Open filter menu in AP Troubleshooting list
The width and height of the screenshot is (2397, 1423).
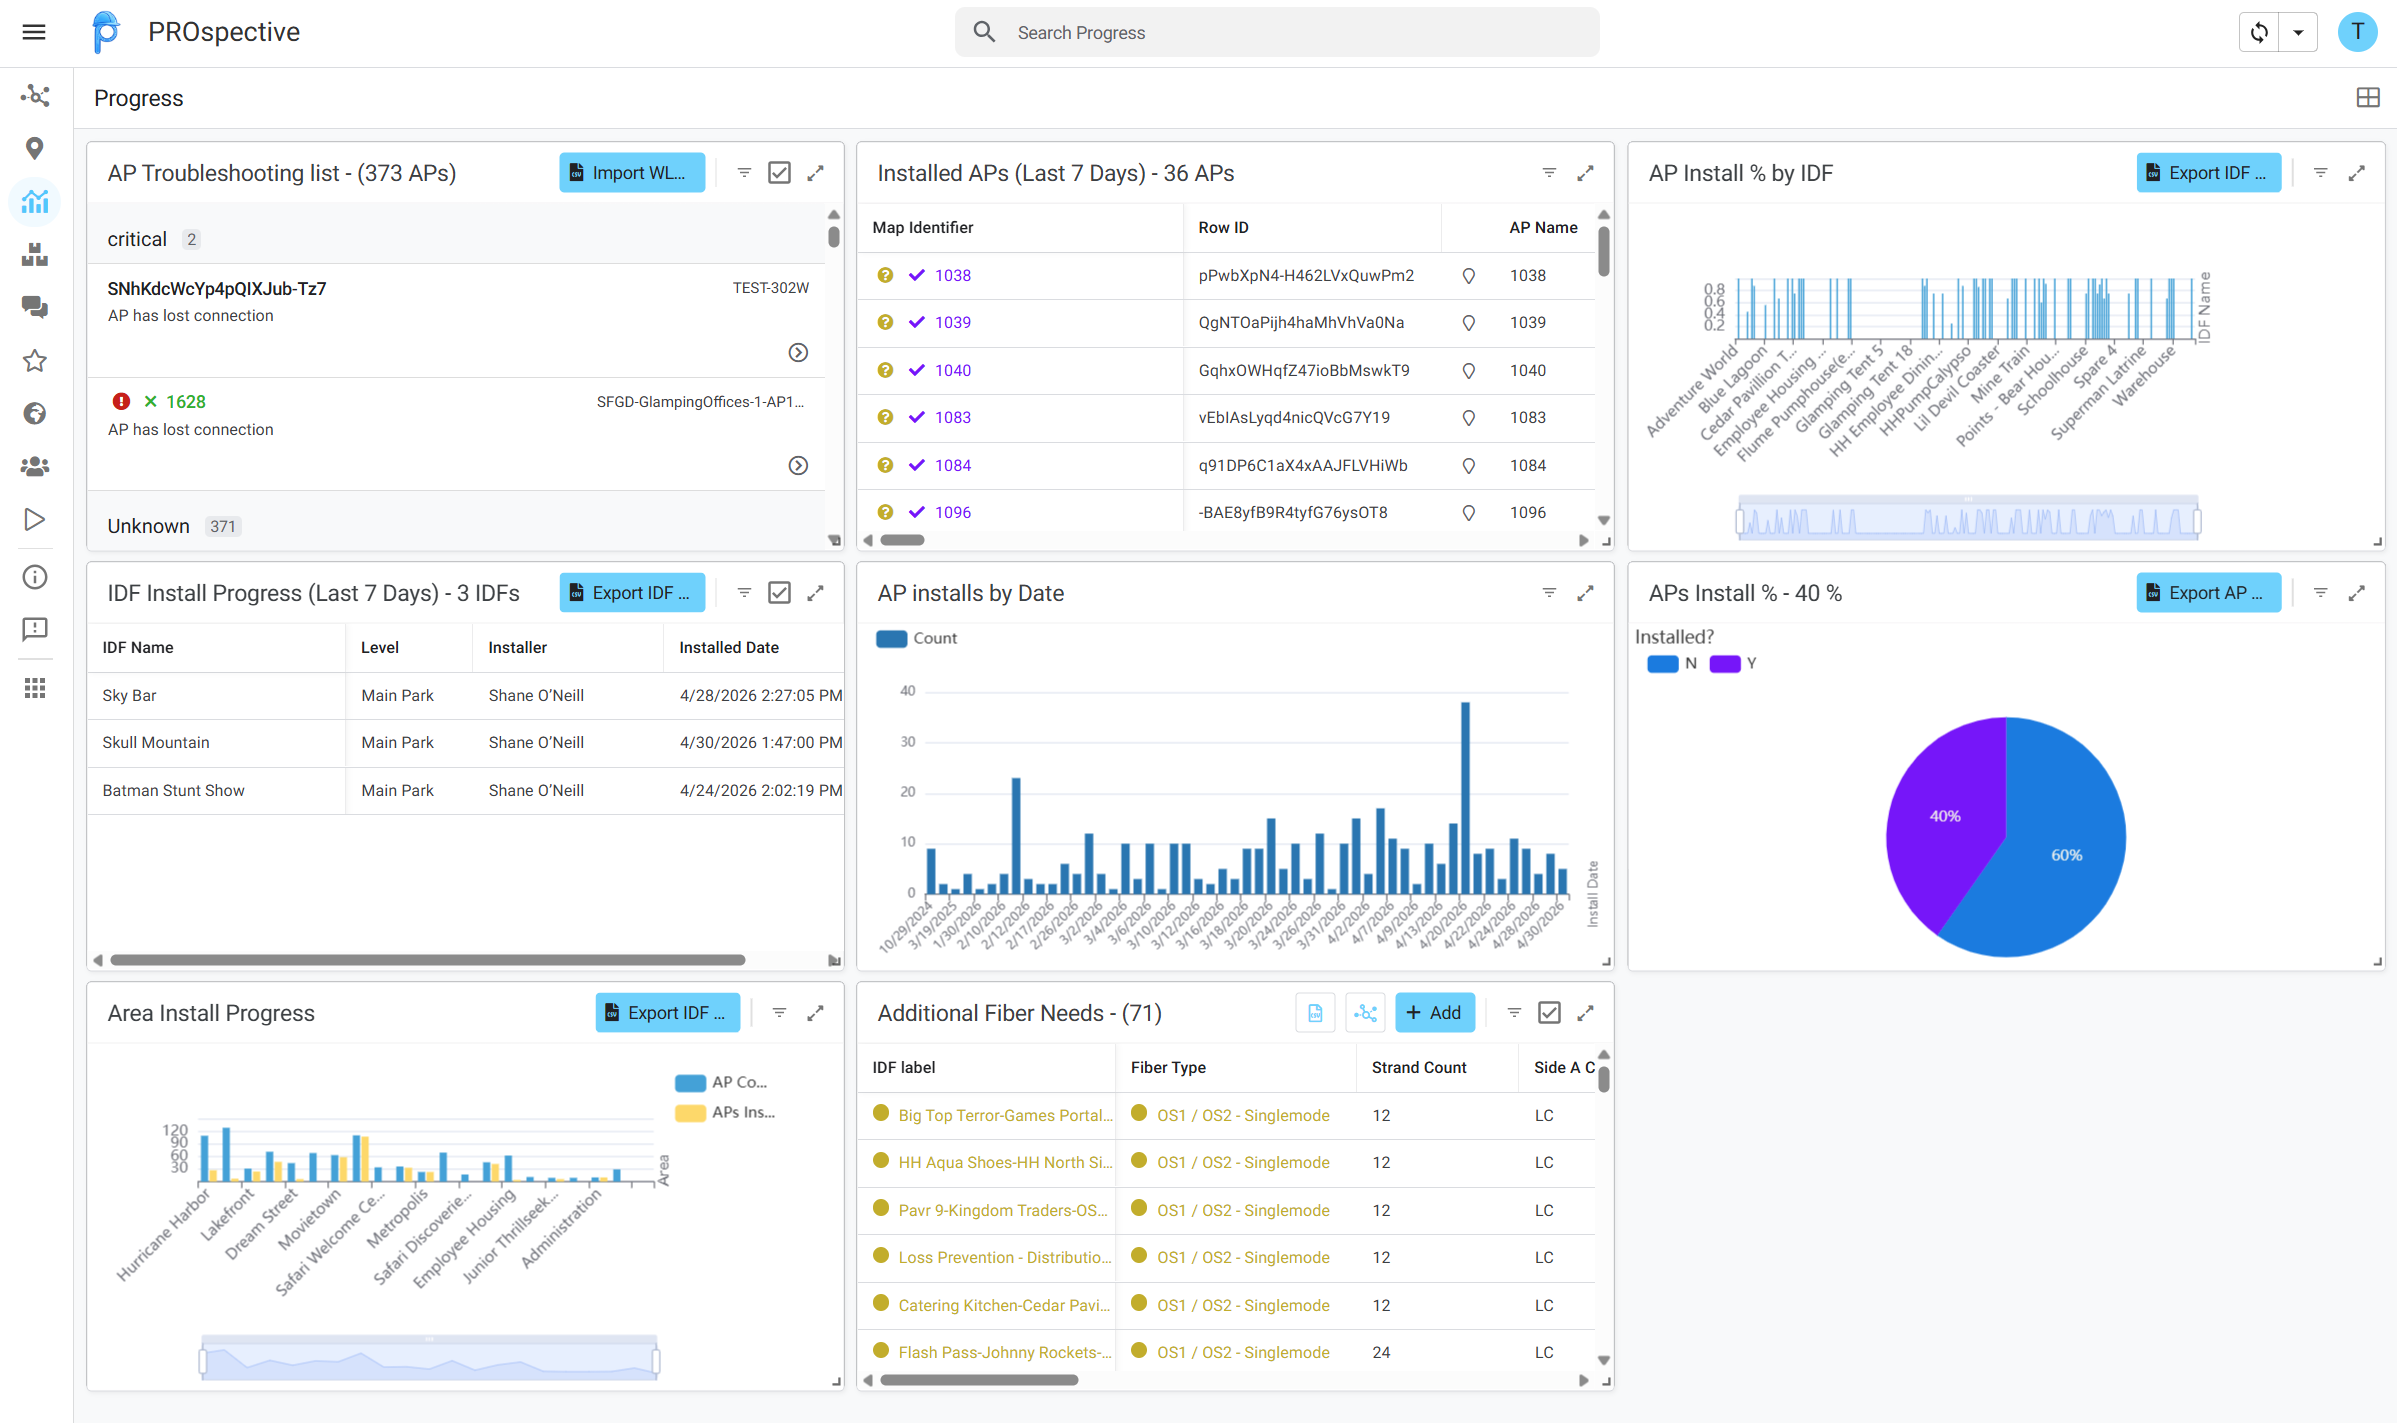pos(744,173)
